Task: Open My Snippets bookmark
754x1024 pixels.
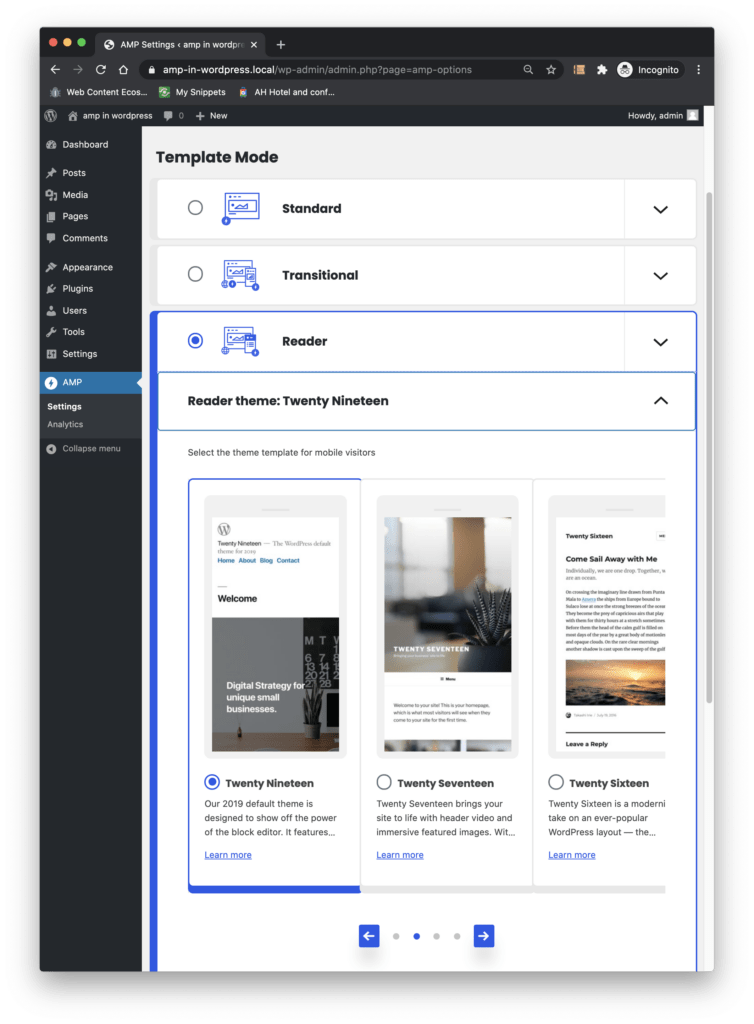Action: pos(193,92)
